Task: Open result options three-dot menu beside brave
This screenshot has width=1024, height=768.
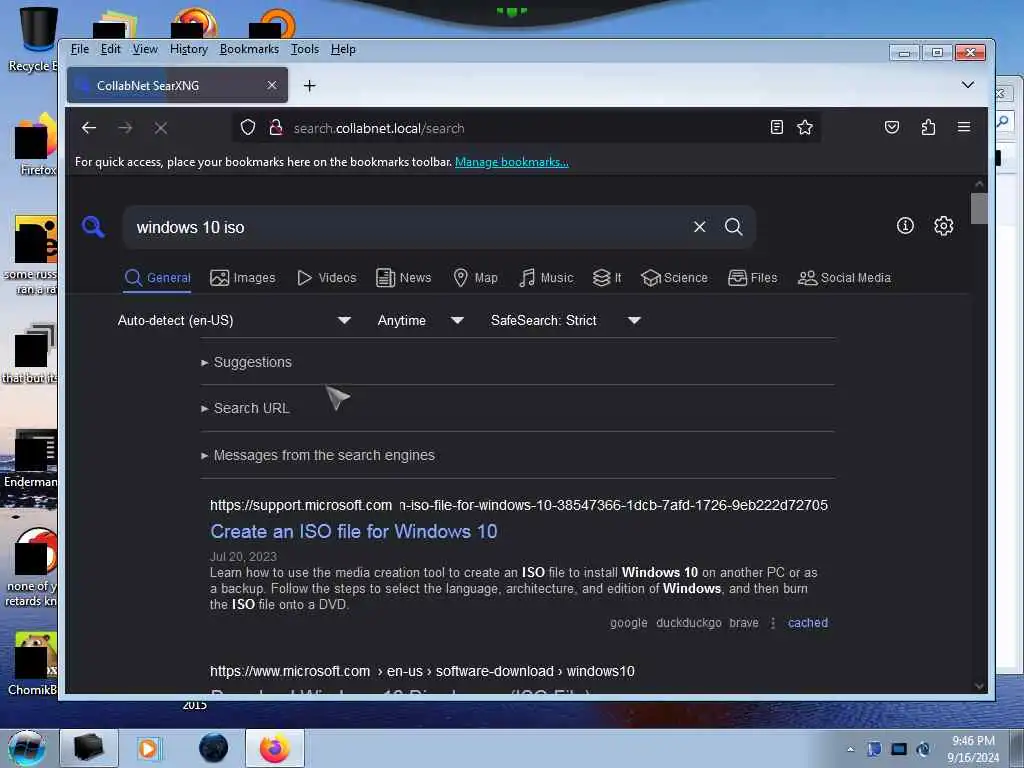Action: tap(773, 623)
